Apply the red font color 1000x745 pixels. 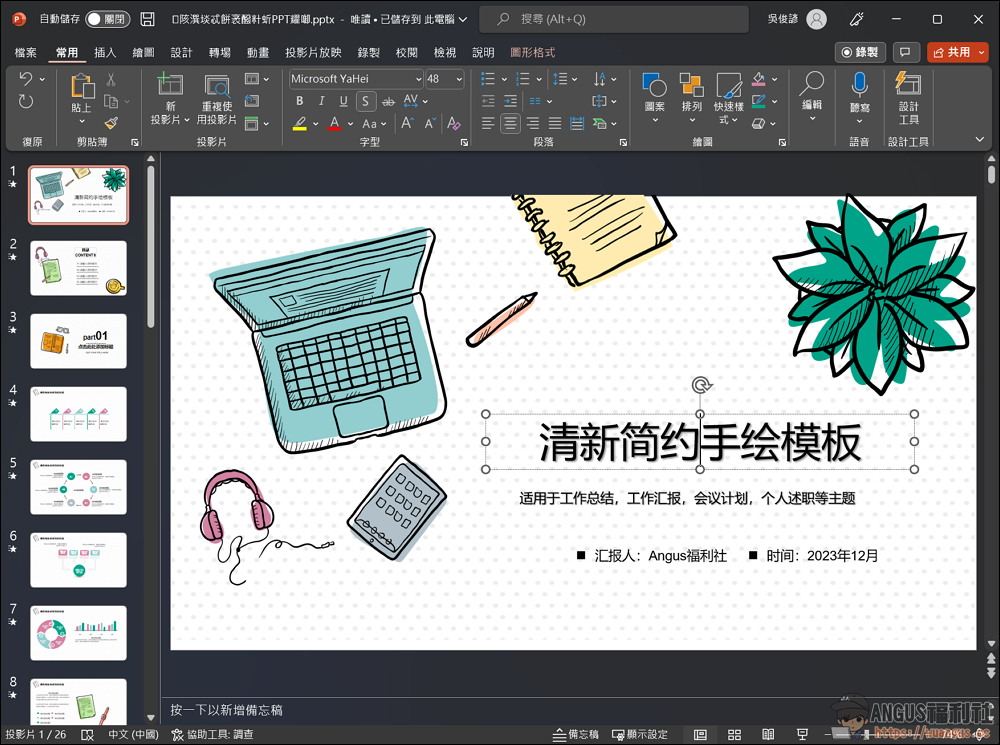click(334, 123)
